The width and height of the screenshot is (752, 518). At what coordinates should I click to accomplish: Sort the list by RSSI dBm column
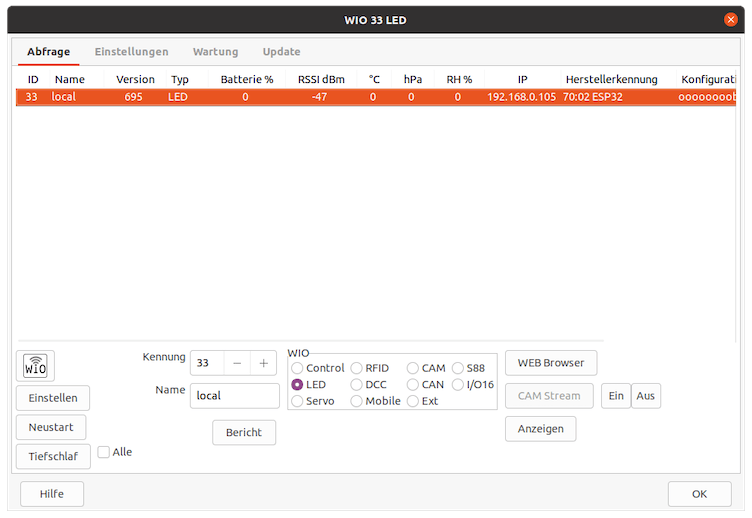pos(319,79)
